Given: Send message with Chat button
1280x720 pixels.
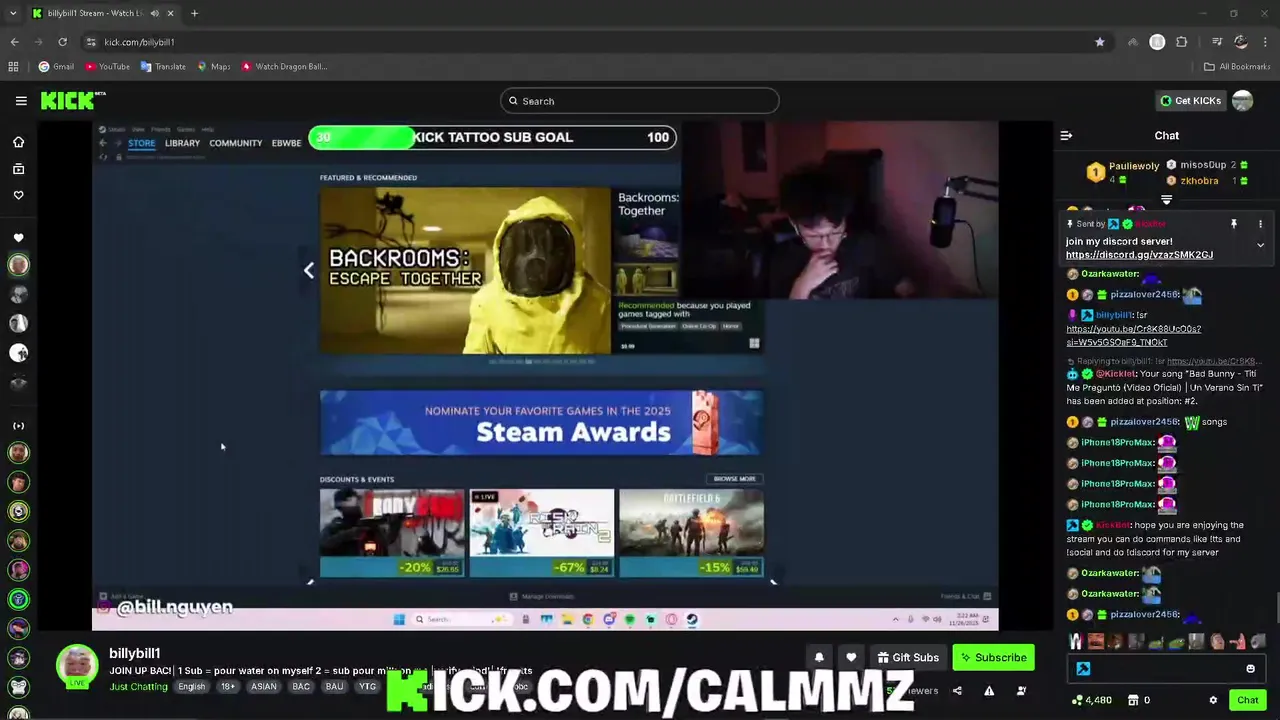Looking at the screenshot, I should pyautogui.click(x=1247, y=700).
